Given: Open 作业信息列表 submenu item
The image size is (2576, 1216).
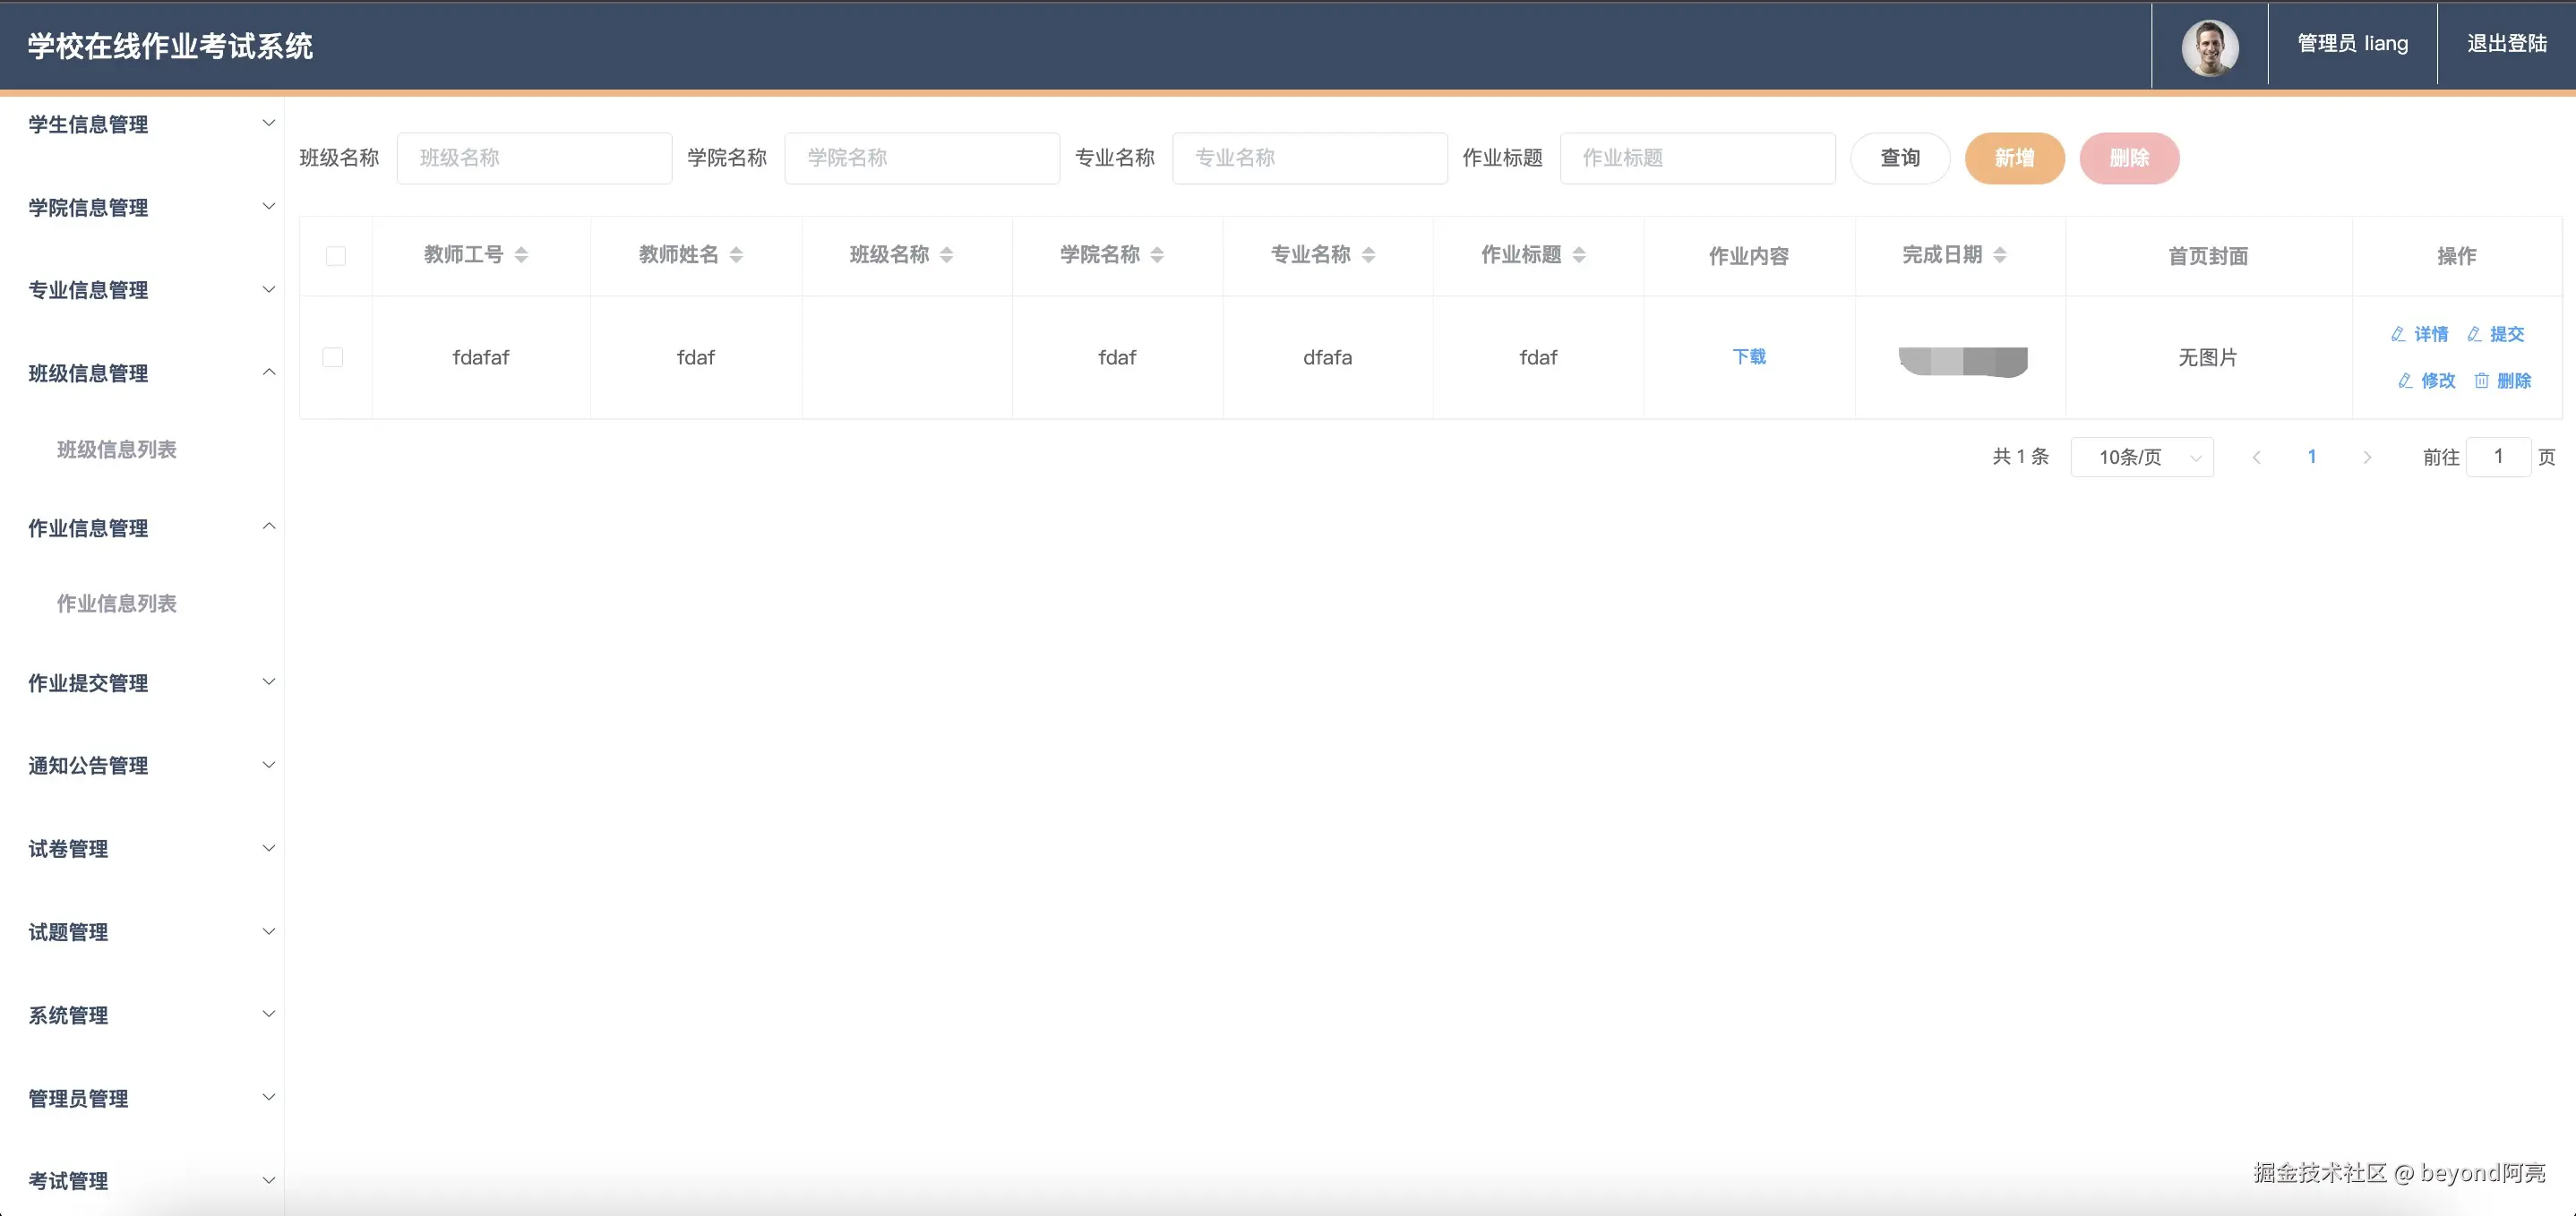Looking at the screenshot, I should point(117,603).
